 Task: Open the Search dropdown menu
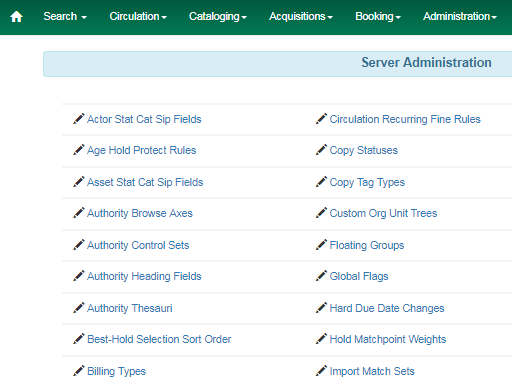65,16
